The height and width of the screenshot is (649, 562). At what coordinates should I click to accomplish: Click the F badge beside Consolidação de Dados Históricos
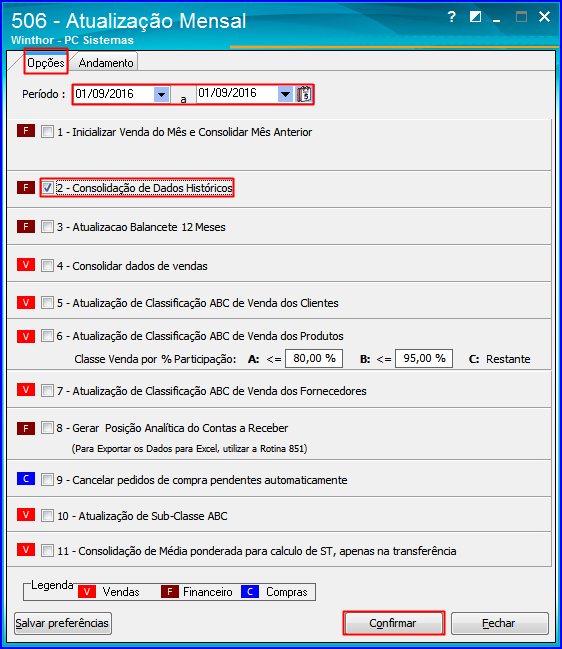tap(26, 187)
